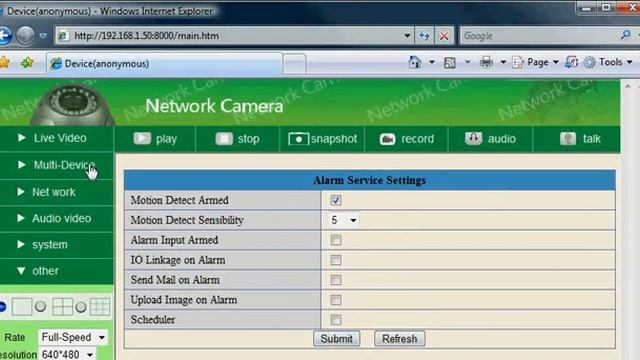Activate the talk button
The width and height of the screenshot is (640, 360).
point(580,139)
